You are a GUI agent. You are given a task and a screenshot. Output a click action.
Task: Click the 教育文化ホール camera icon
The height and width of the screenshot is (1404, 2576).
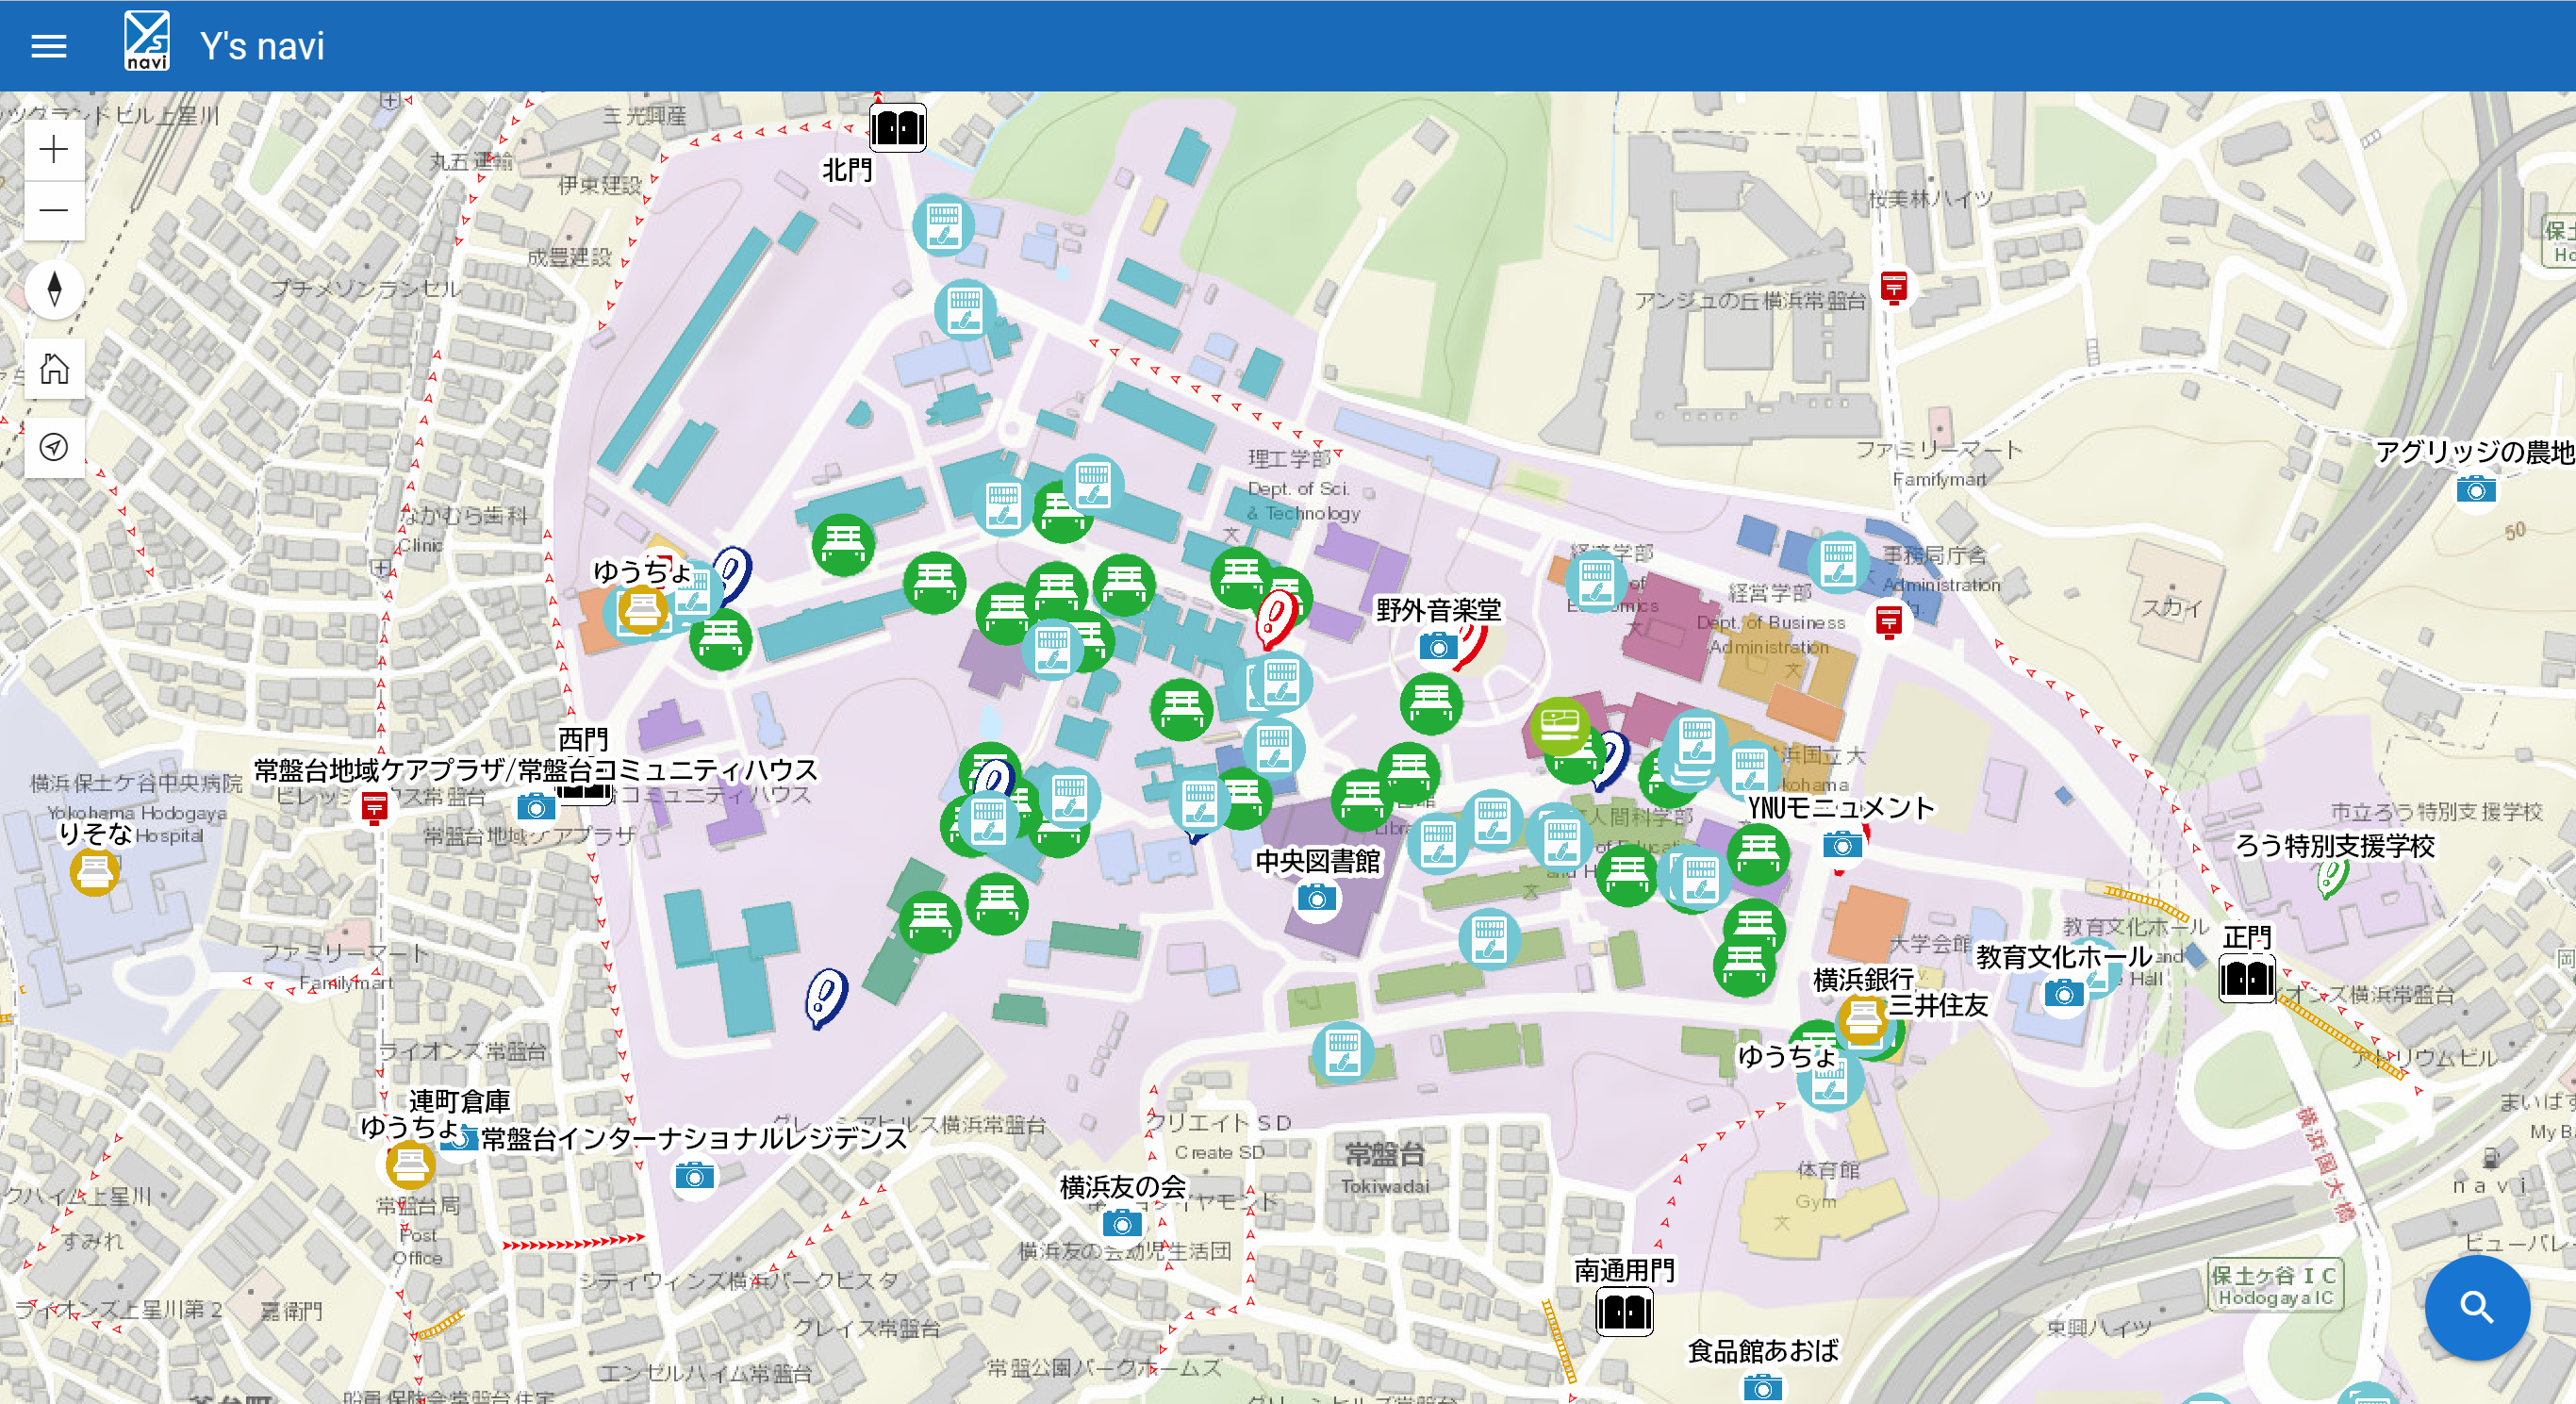(x=2064, y=993)
